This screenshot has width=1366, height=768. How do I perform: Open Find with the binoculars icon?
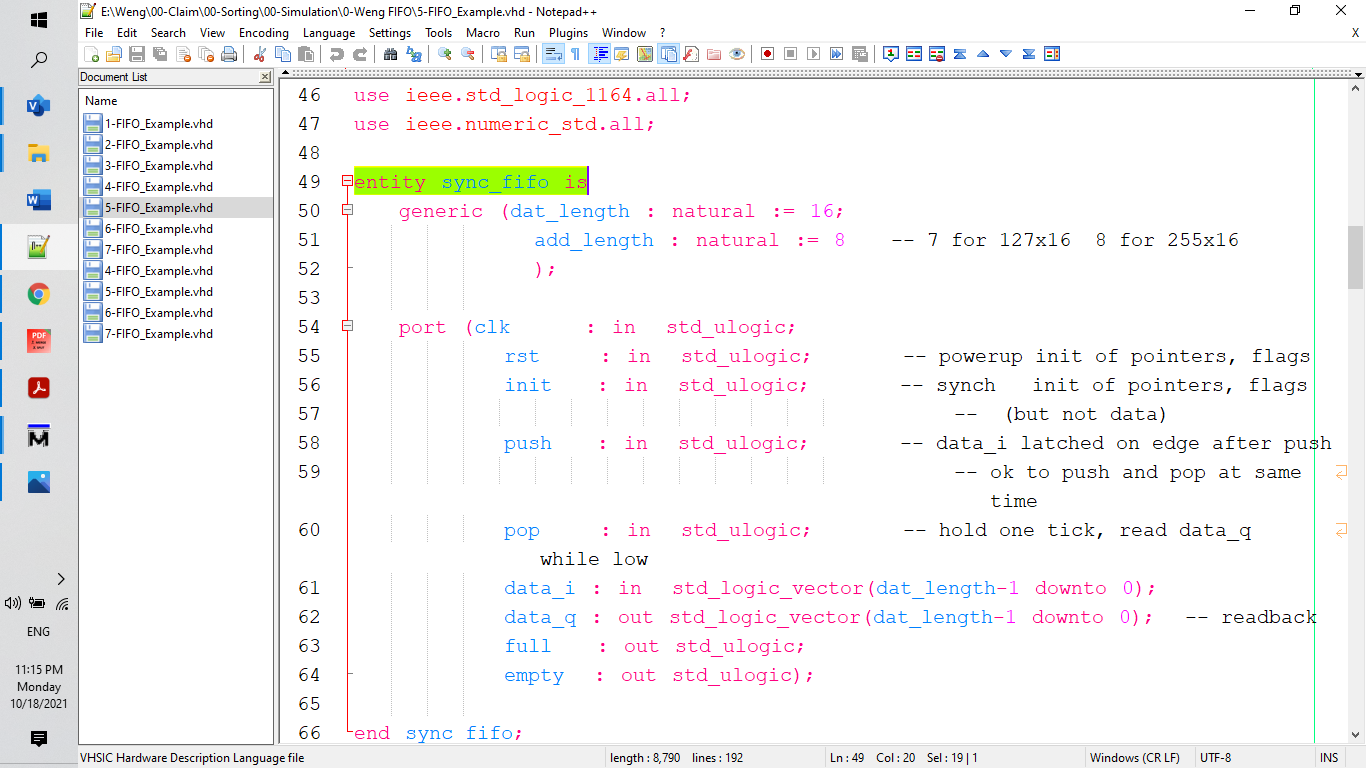tap(391, 54)
